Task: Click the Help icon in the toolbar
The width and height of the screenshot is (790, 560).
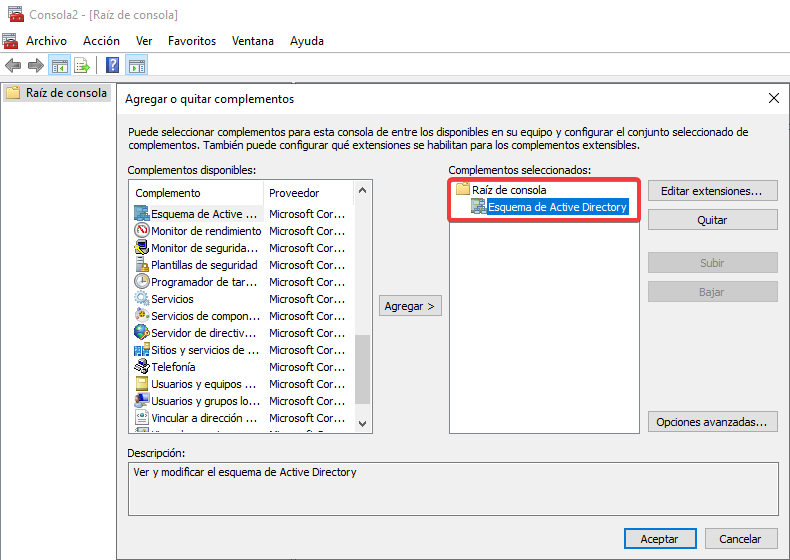Action: tap(113, 66)
